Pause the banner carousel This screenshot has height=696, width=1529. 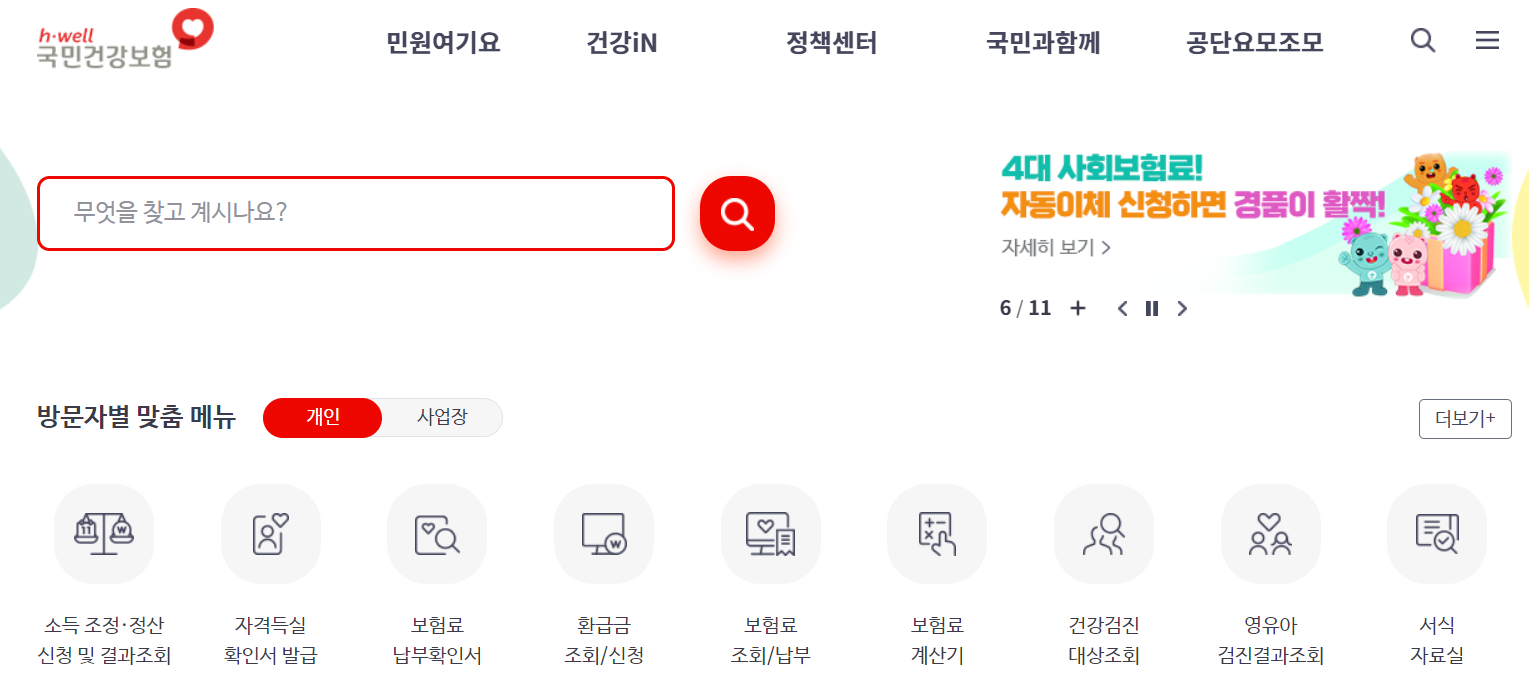pos(1151,308)
